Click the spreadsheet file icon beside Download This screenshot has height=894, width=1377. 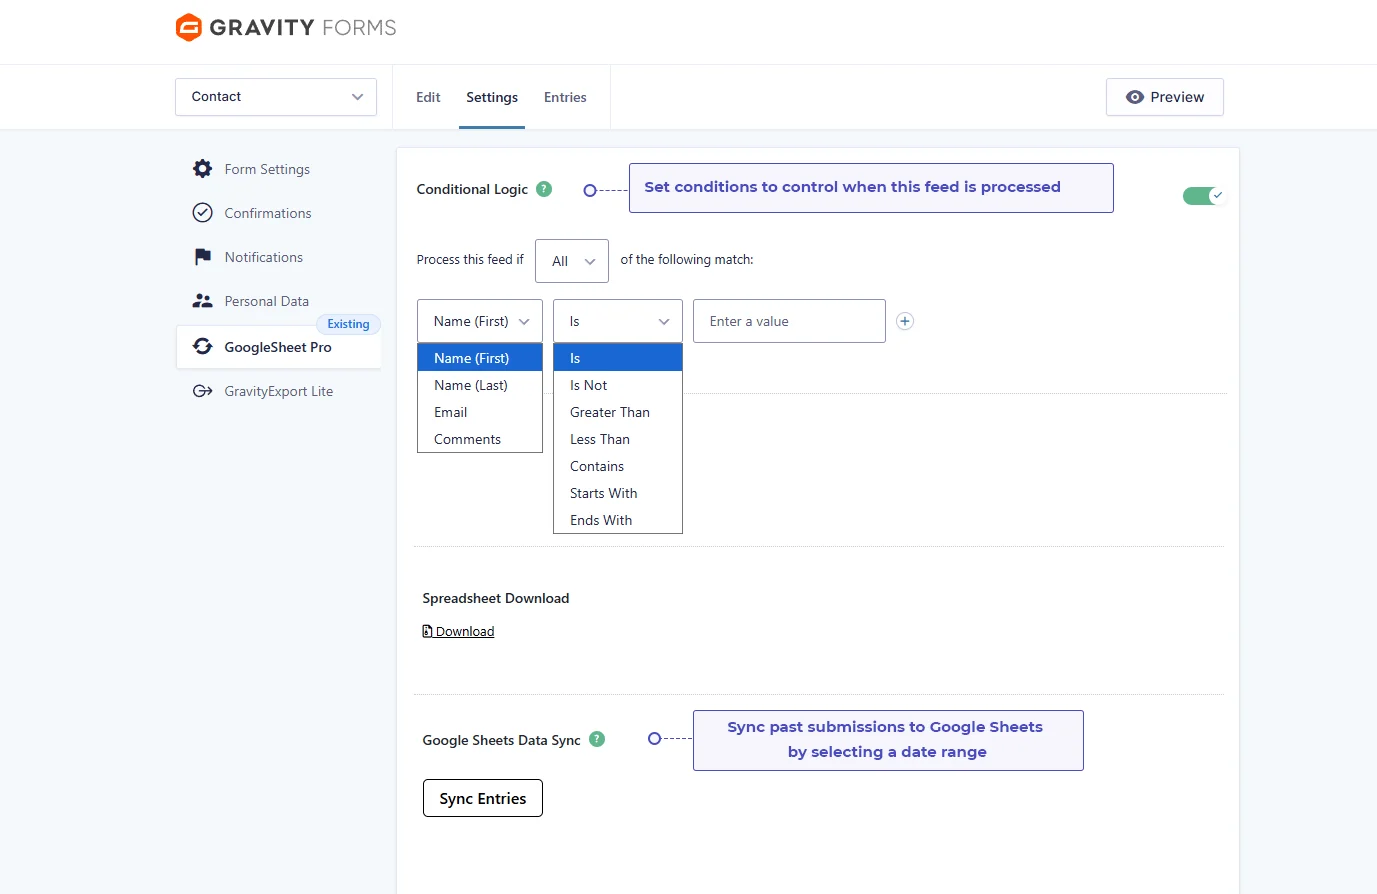pyautogui.click(x=428, y=631)
